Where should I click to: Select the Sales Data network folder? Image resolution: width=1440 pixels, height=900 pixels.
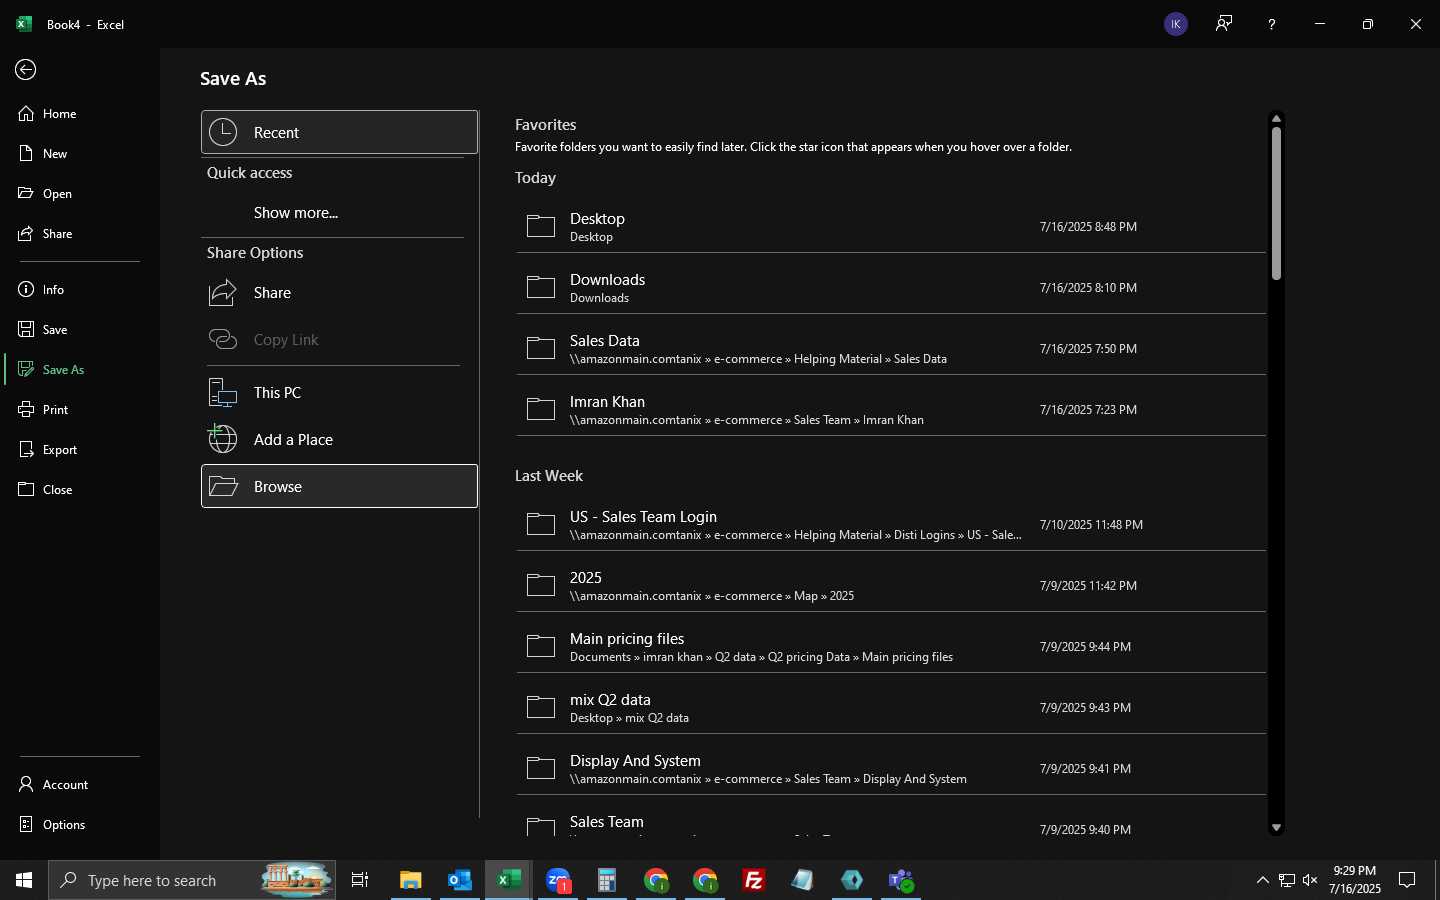891,349
